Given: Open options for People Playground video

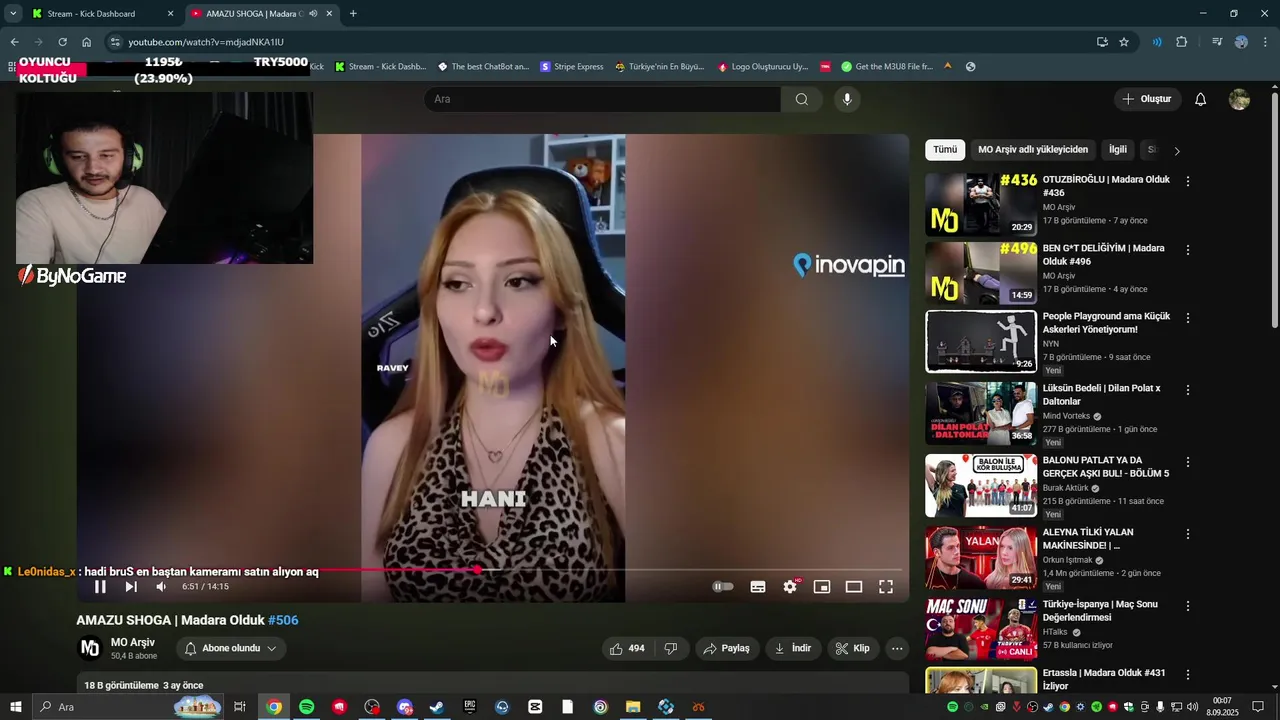Looking at the screenshot, I should [x=1188, y=318].
